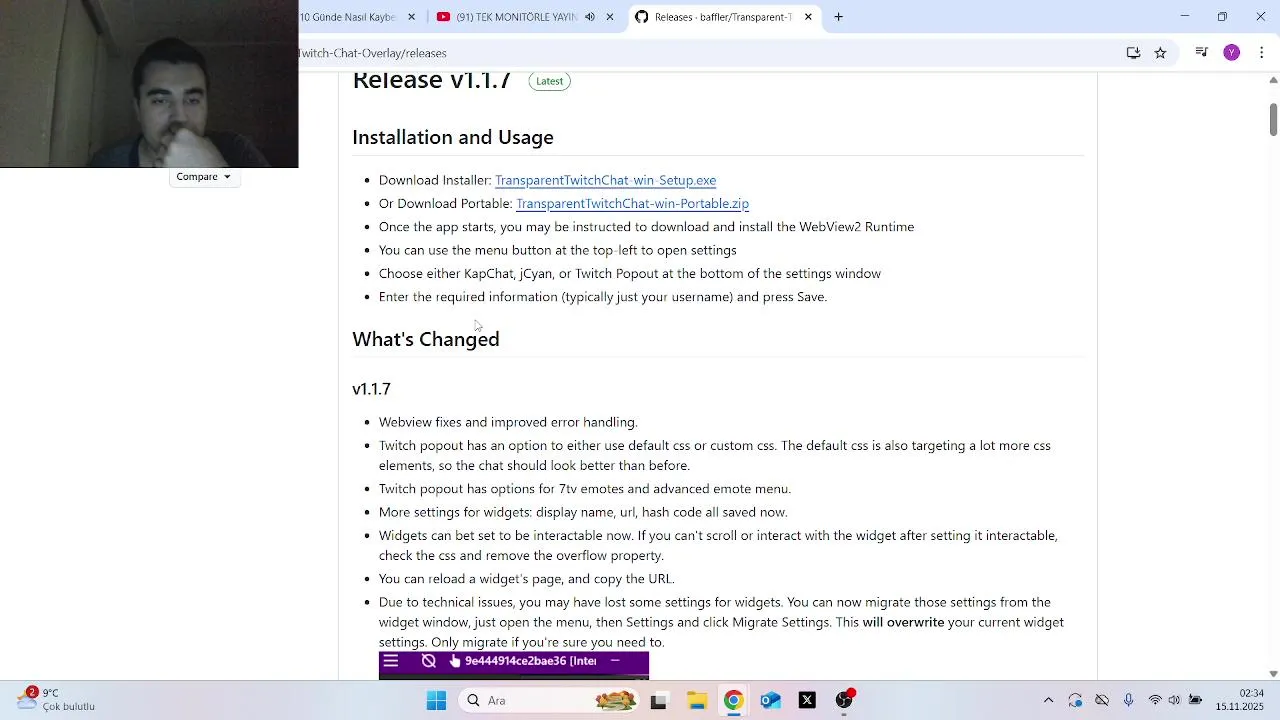Close the '10 Günde Nasıl Kaybe' tab
1280x720 pixels.
click(411, 17)
